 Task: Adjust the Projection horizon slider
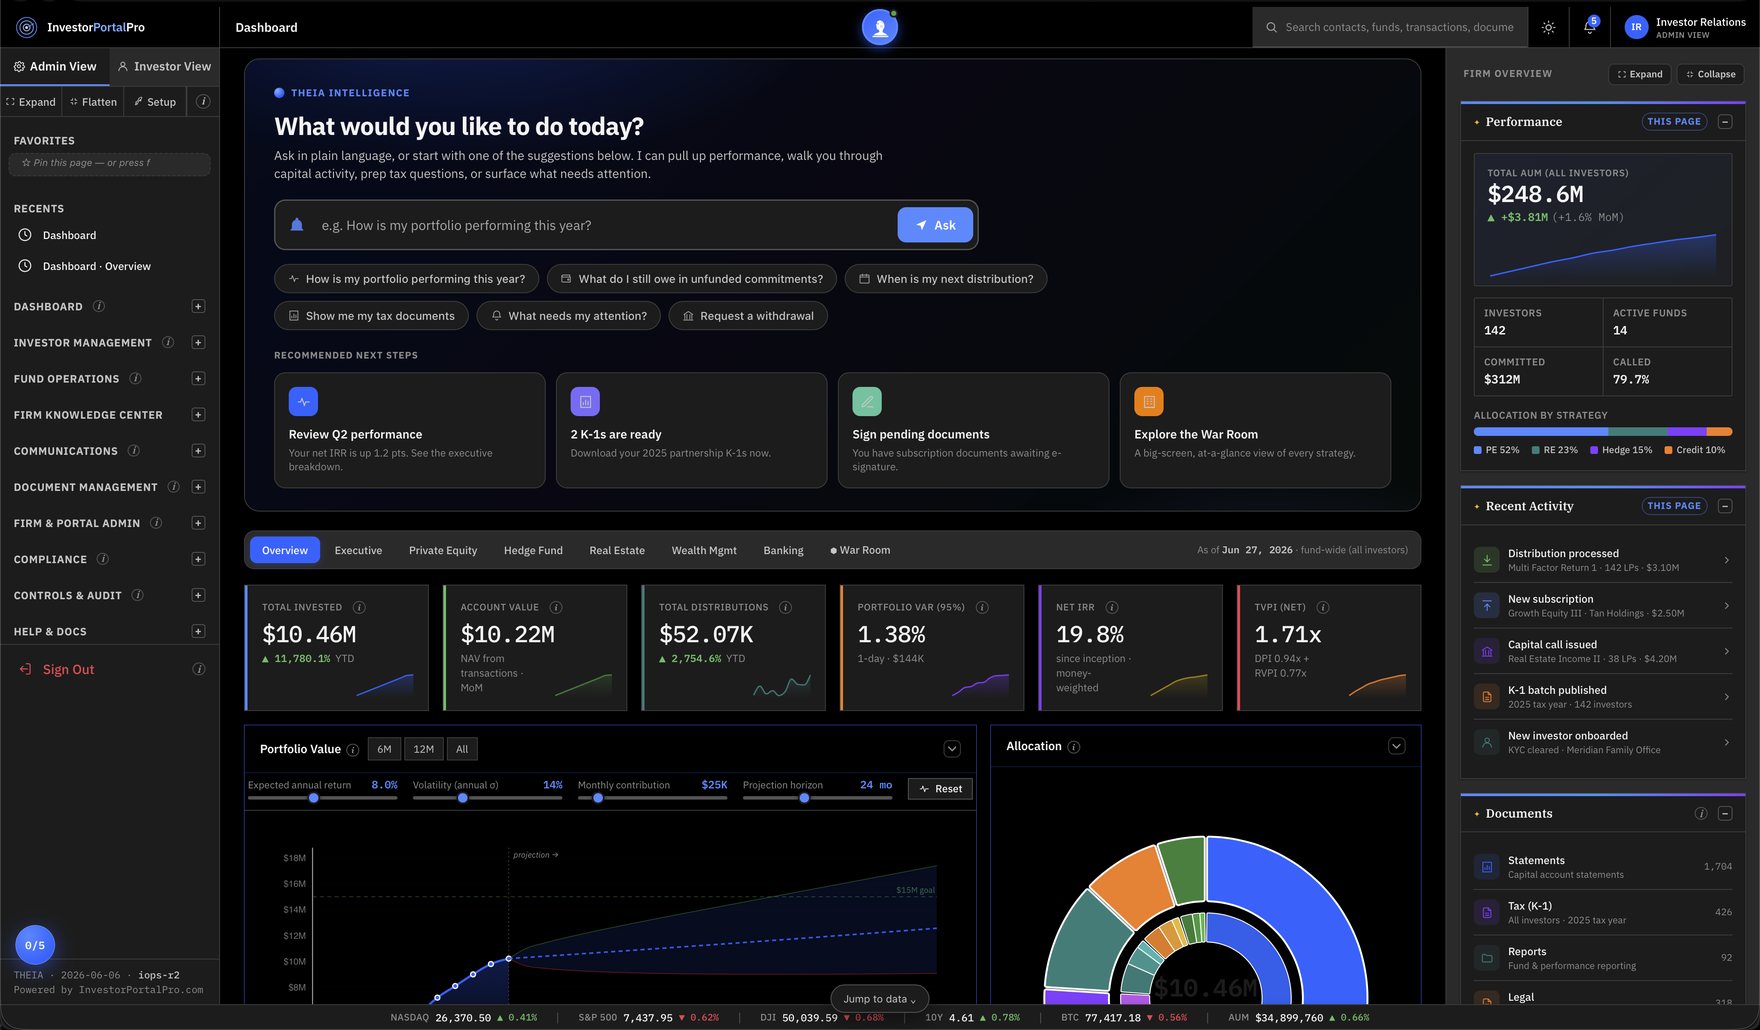[817, 798]
